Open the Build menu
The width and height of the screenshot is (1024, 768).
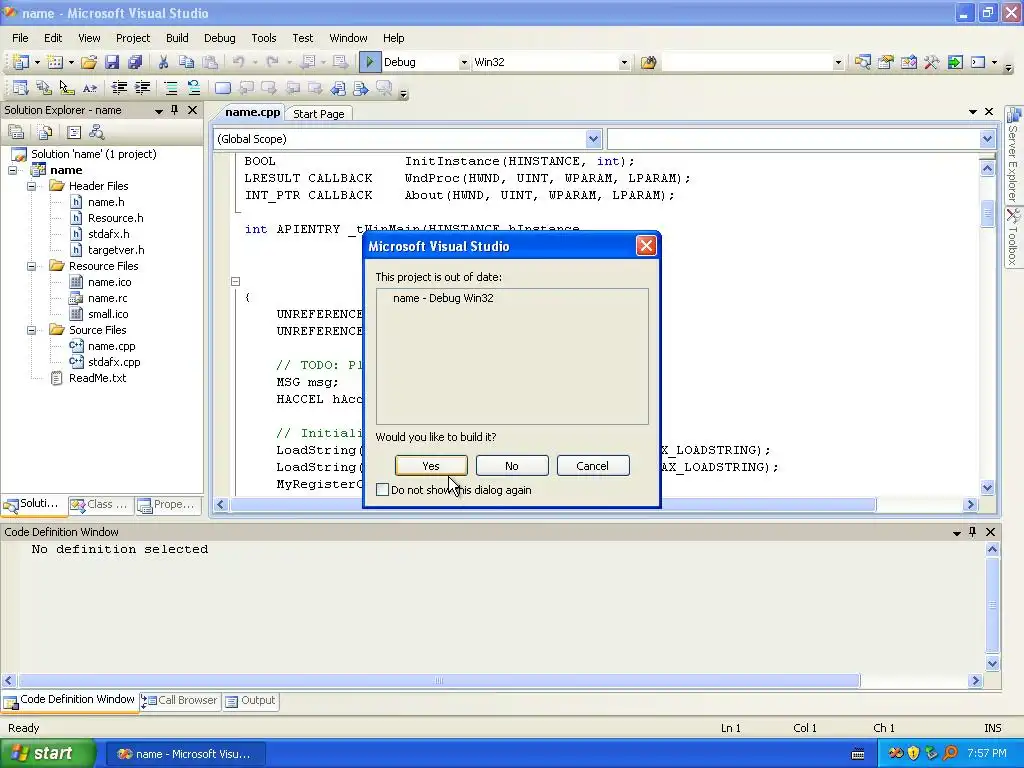[x=177, y=38]
